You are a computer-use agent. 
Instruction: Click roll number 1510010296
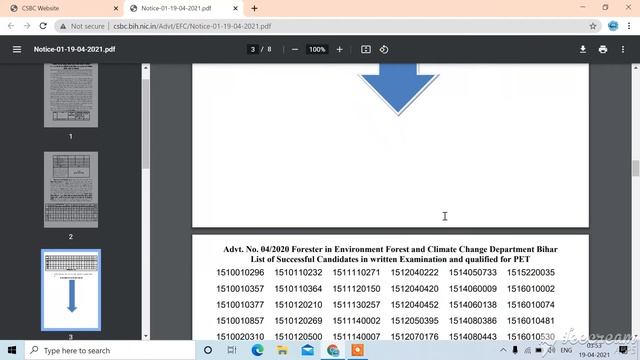[x=240, y=273]
